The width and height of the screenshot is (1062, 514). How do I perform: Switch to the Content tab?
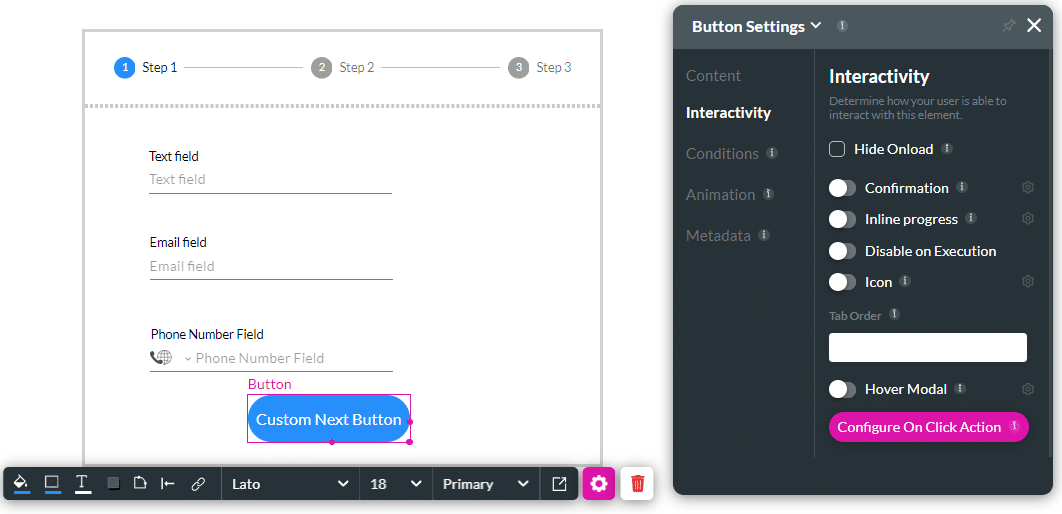pyautogui.click(x=713, y=76)
